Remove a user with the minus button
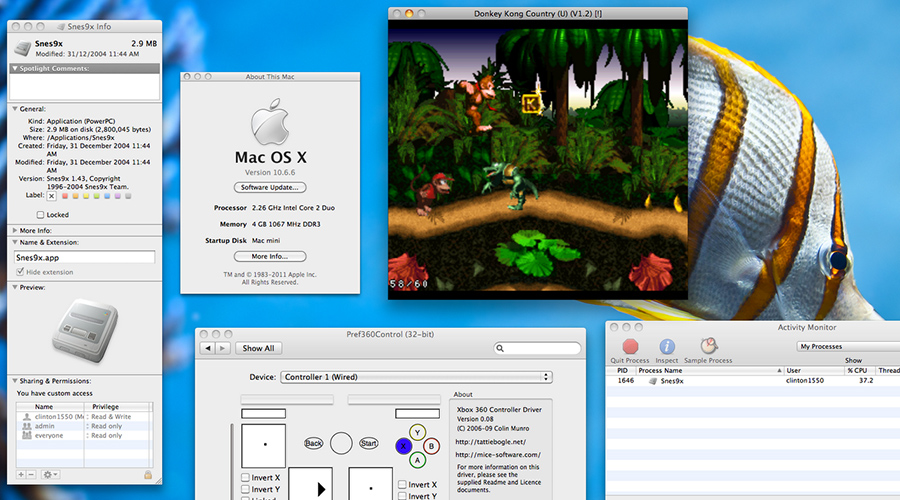This screenshot has height=500, width=900. [x=31, y=475]
